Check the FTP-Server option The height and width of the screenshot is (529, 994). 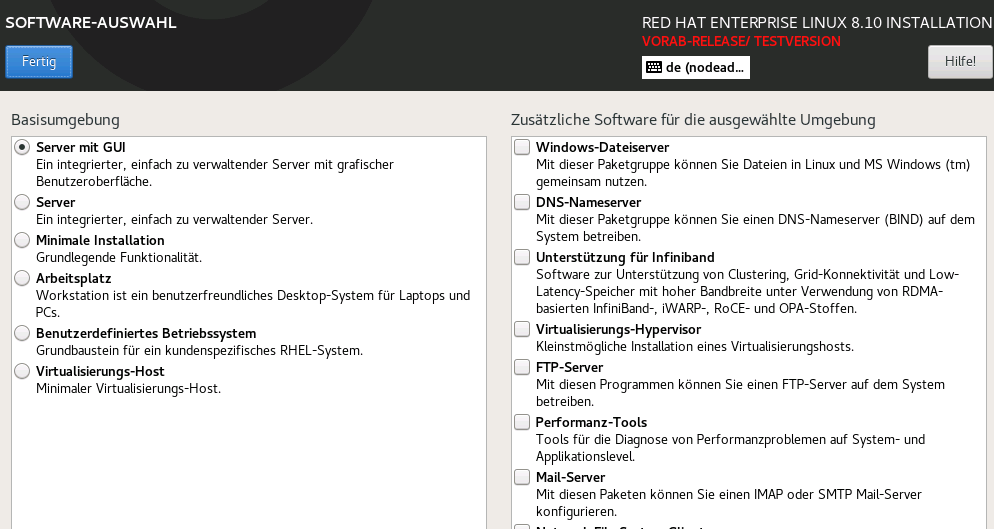coord(522,367)
